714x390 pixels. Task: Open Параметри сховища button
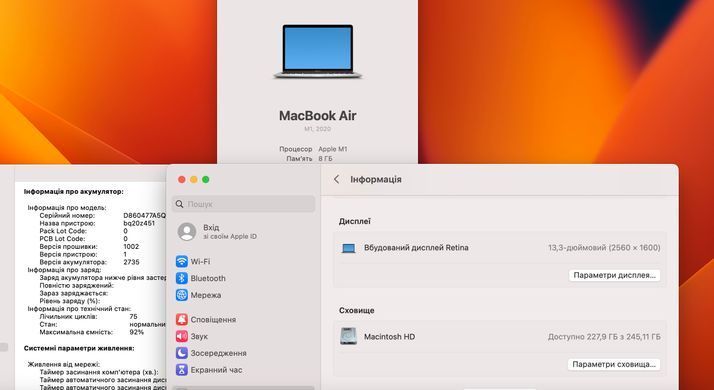coord(614,364)
